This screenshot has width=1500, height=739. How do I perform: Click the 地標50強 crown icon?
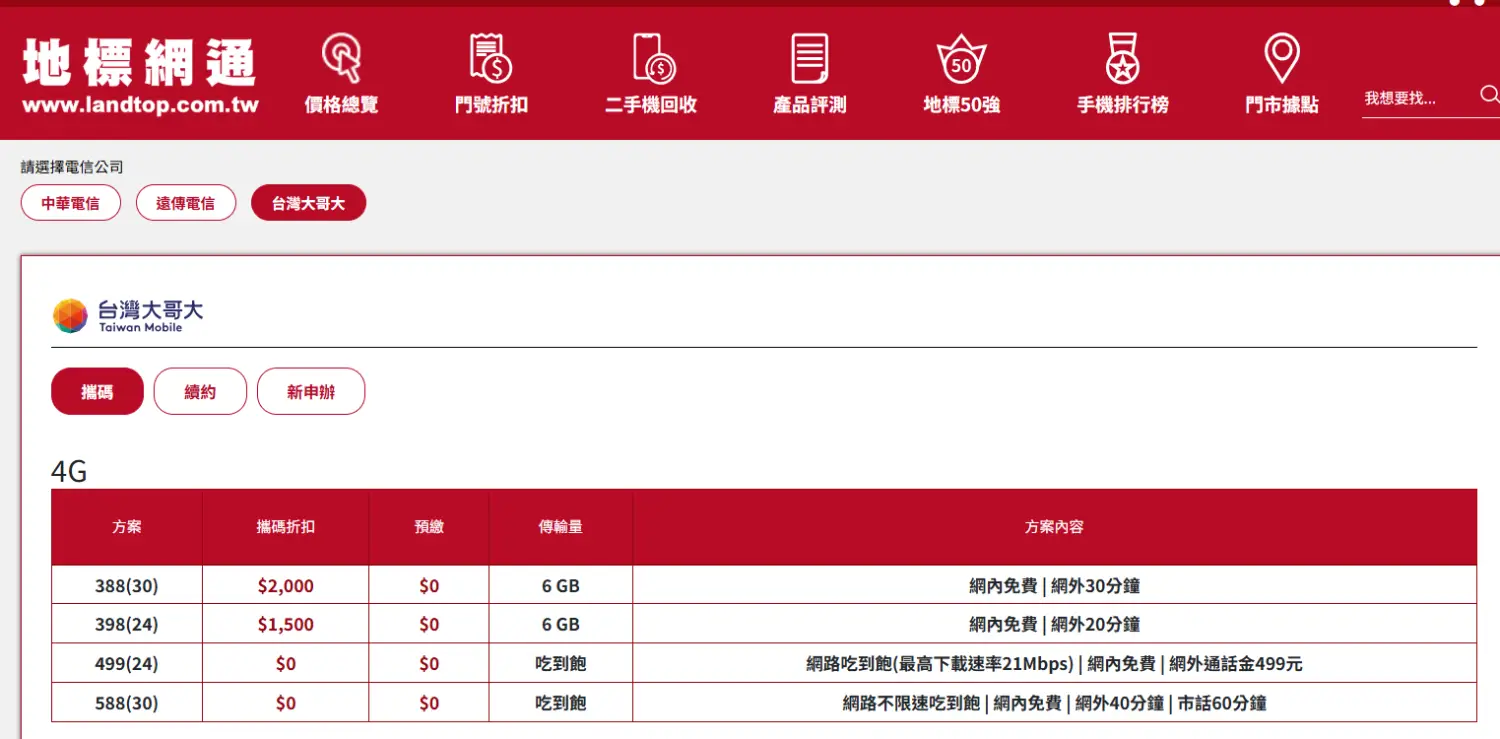pyautogui.click(x=961, y=59)
